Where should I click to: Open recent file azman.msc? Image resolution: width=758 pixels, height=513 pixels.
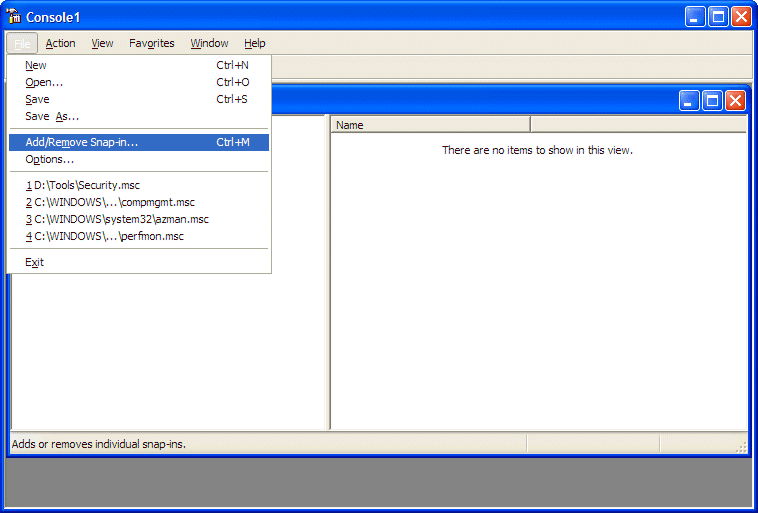pos(139,219)
